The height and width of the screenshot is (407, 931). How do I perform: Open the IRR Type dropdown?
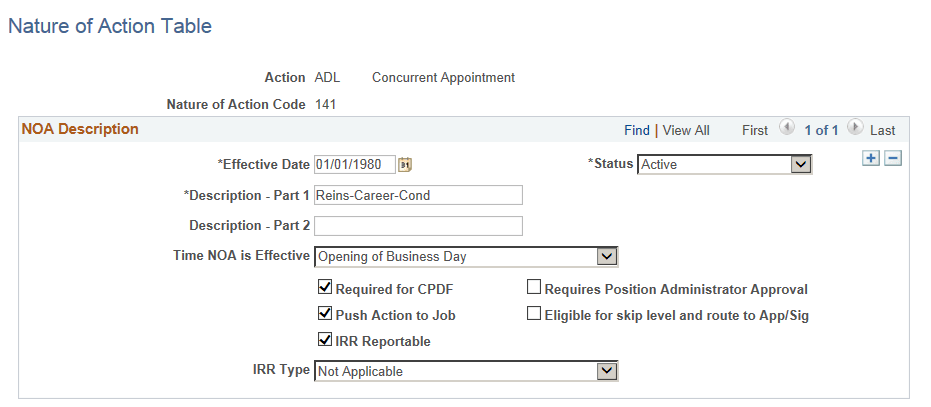pyautogui.click(x=466, y=371)
